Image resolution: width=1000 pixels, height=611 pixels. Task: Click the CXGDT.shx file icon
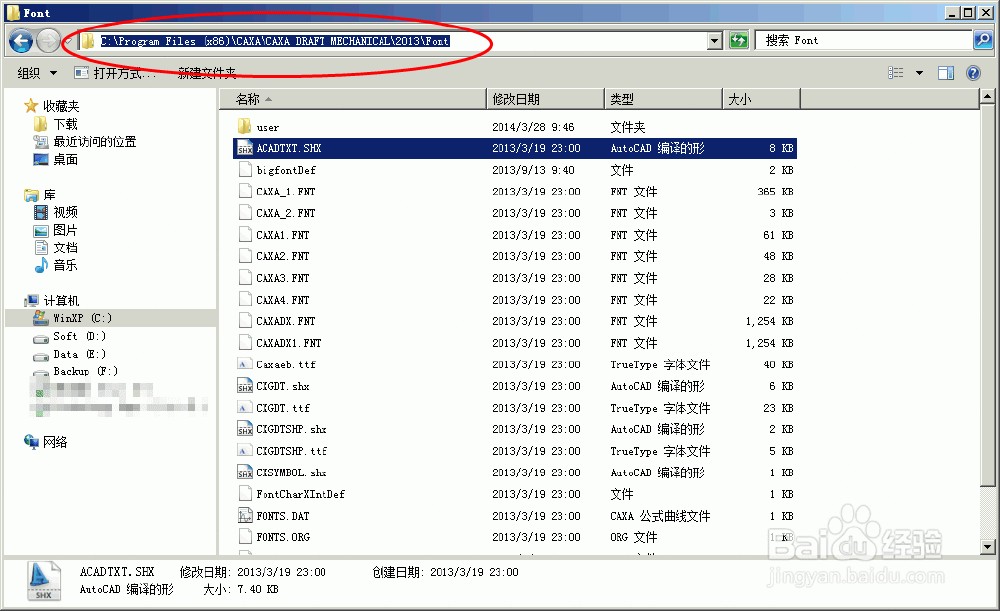pos(245,386)
